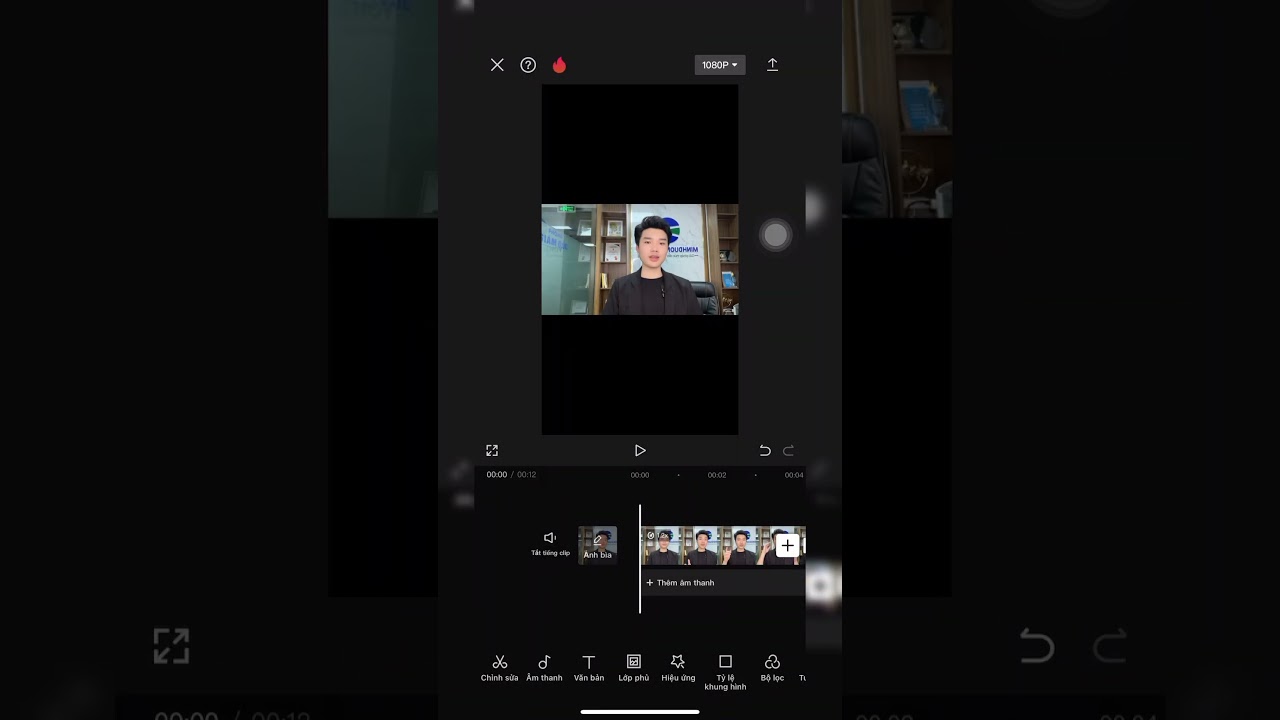Viewport: 1280px width, 720px height.
Task: Edit the Ảnh bìa cover thumbnail
Action: click(x=597, y=544)
